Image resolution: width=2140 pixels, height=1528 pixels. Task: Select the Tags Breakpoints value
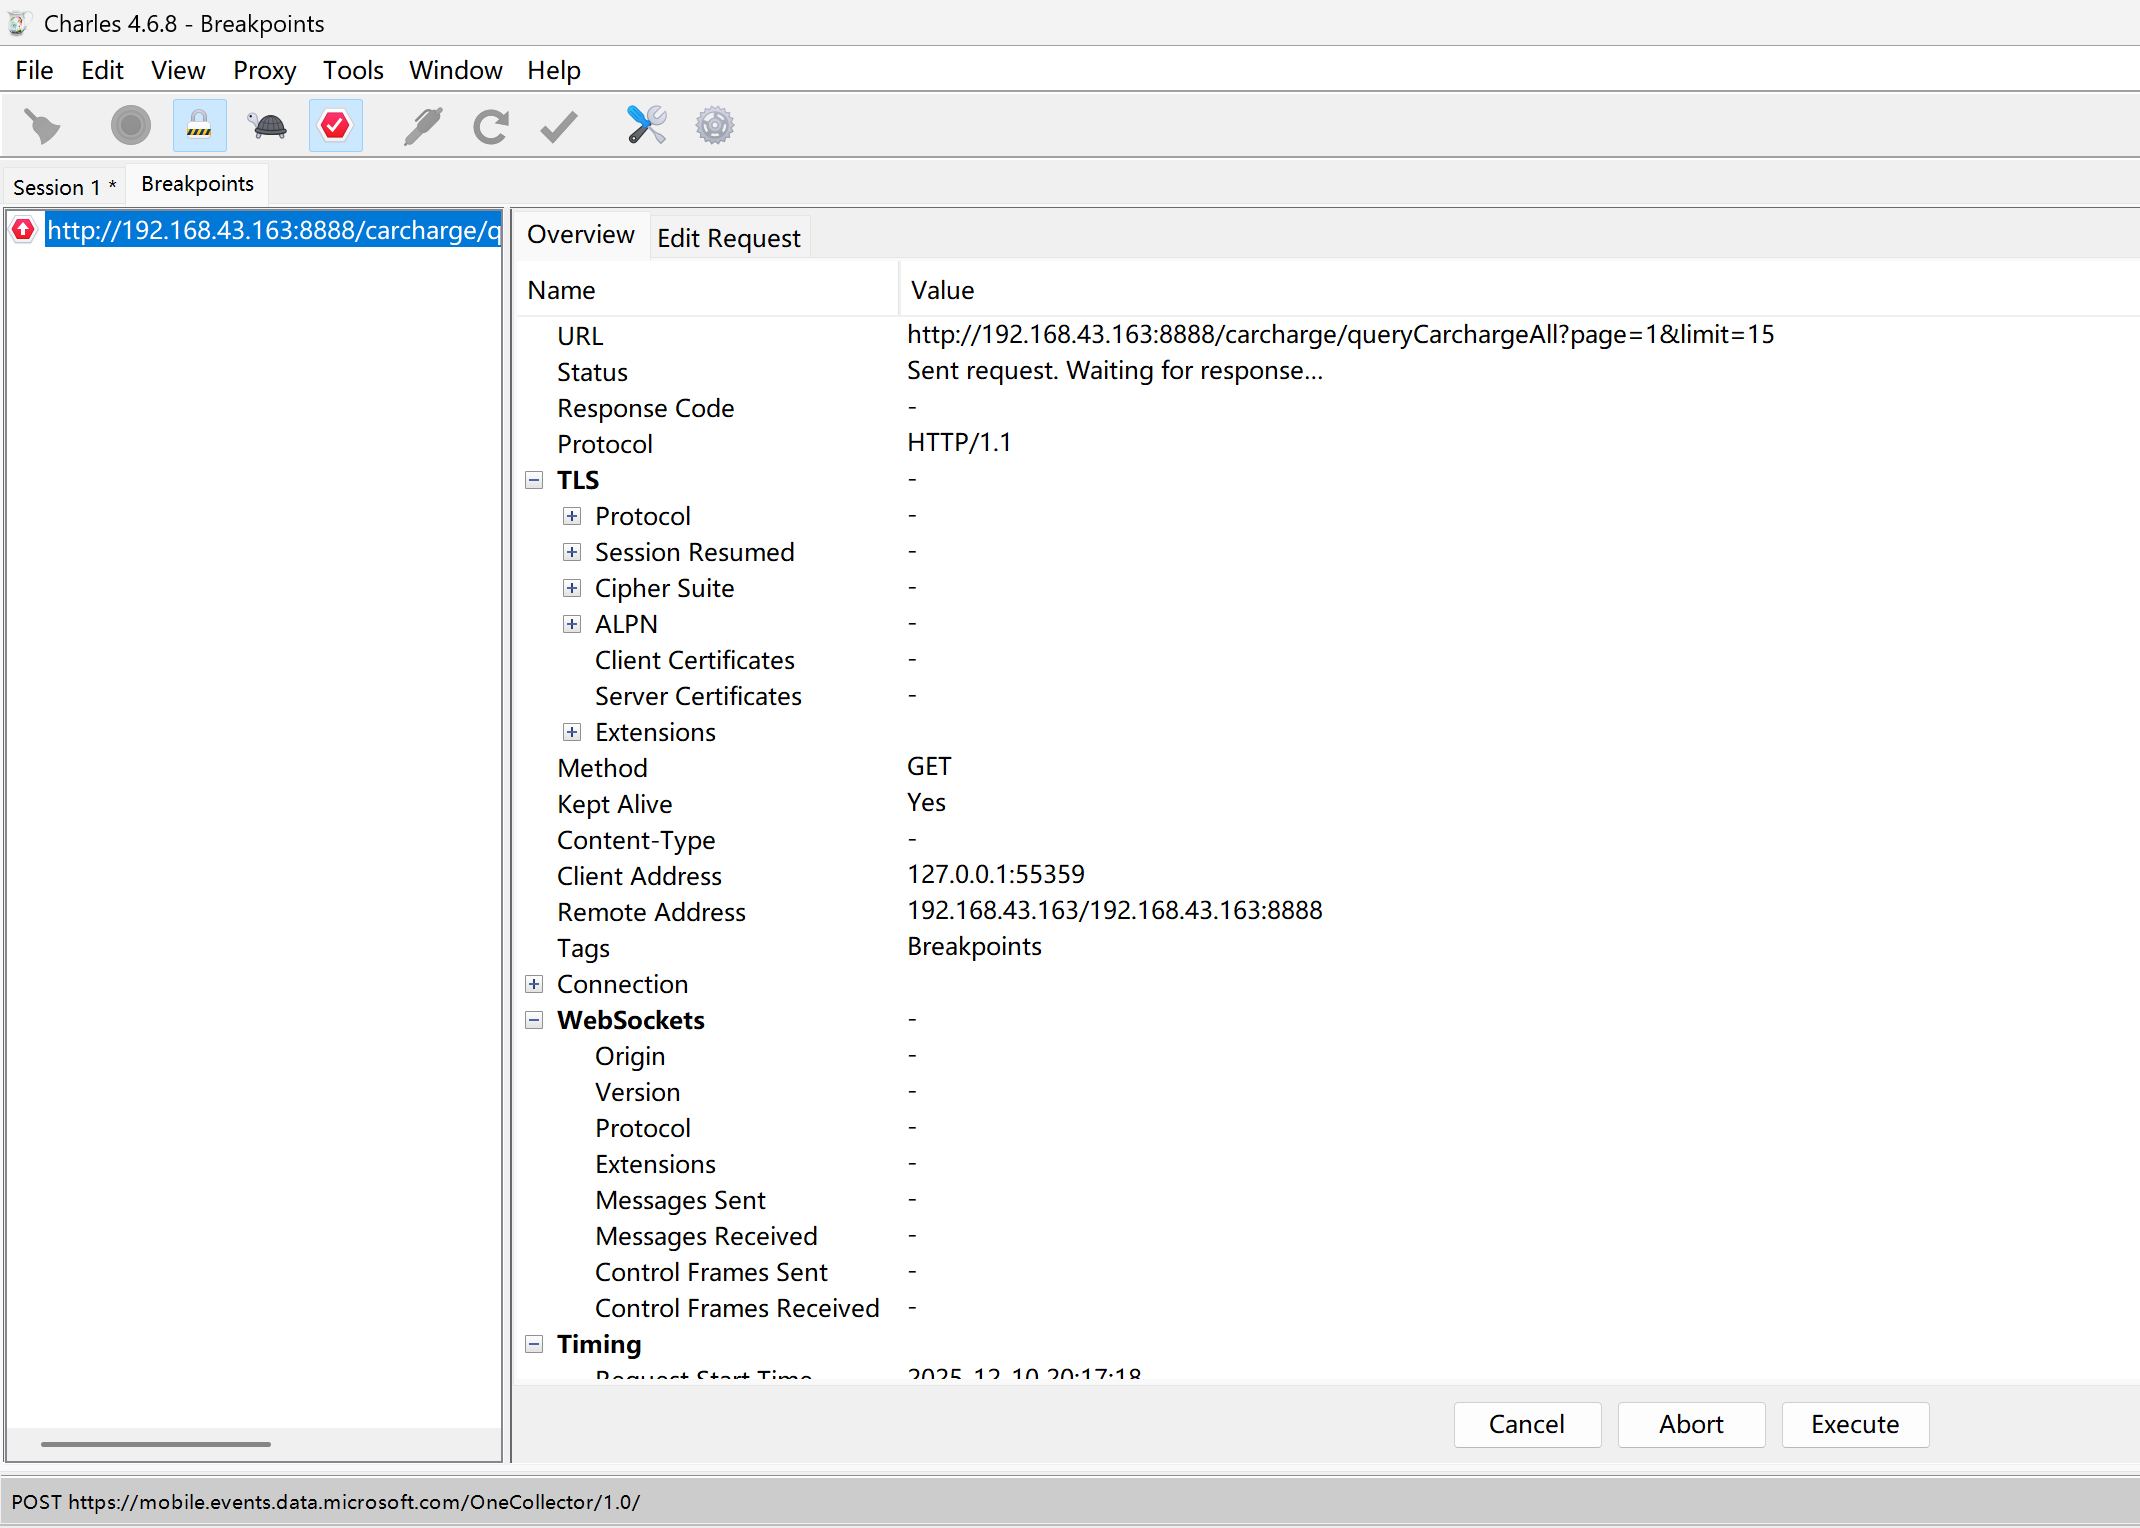(x=974, y=946)
